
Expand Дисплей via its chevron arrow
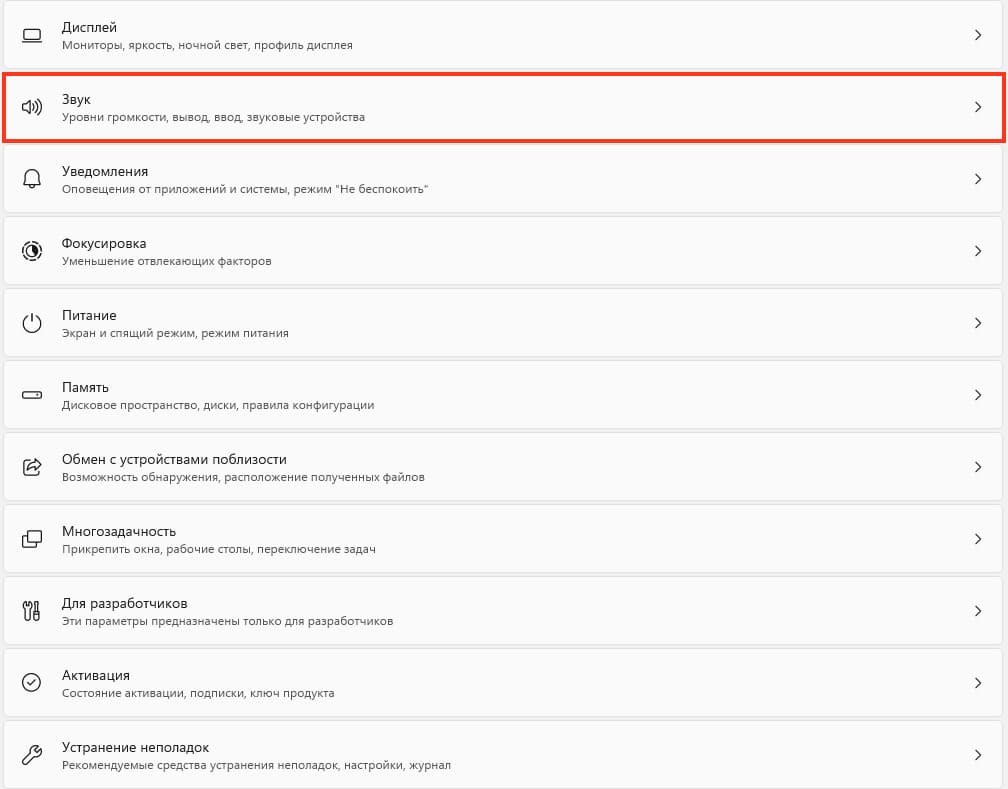978,35
